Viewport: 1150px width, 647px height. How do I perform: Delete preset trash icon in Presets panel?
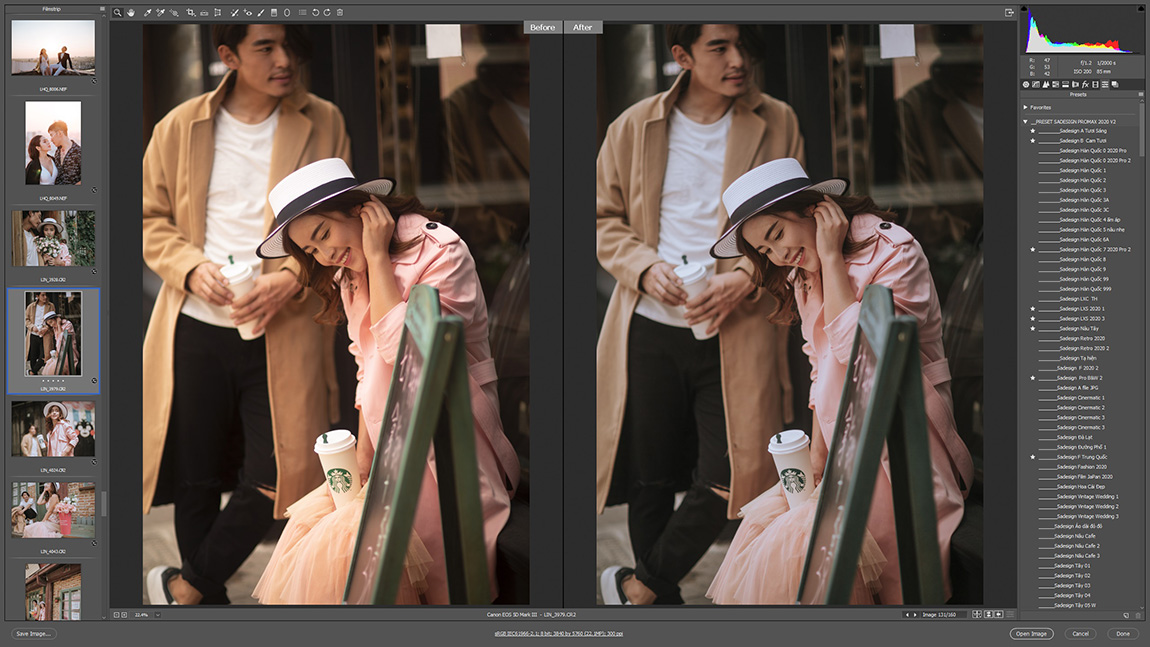pos(1138,615)
